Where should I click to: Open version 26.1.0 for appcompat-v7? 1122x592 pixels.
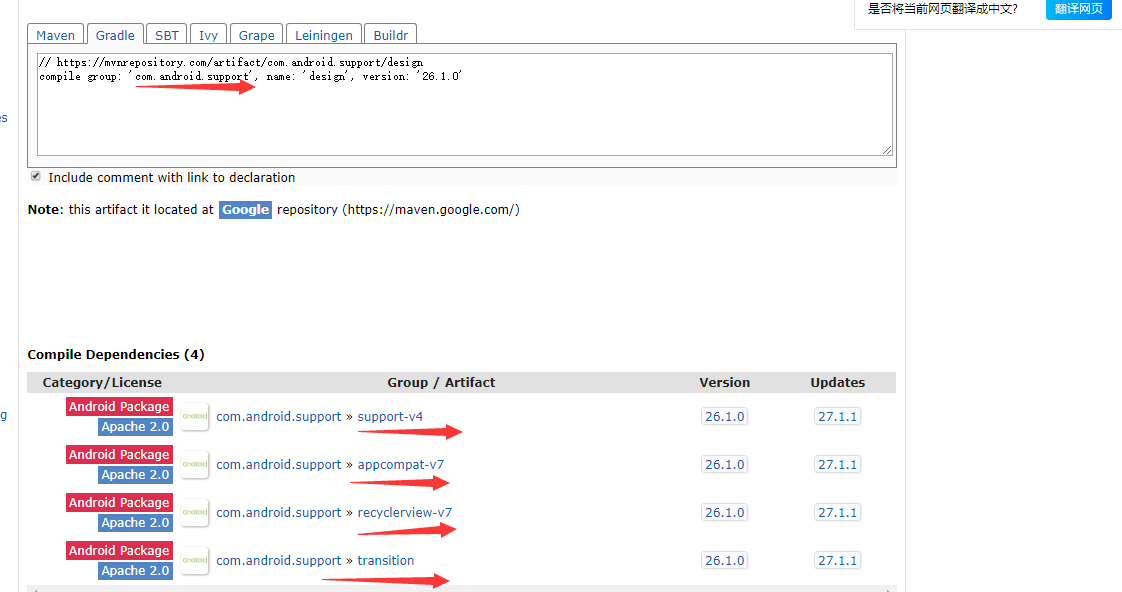[x=725, y=465]
